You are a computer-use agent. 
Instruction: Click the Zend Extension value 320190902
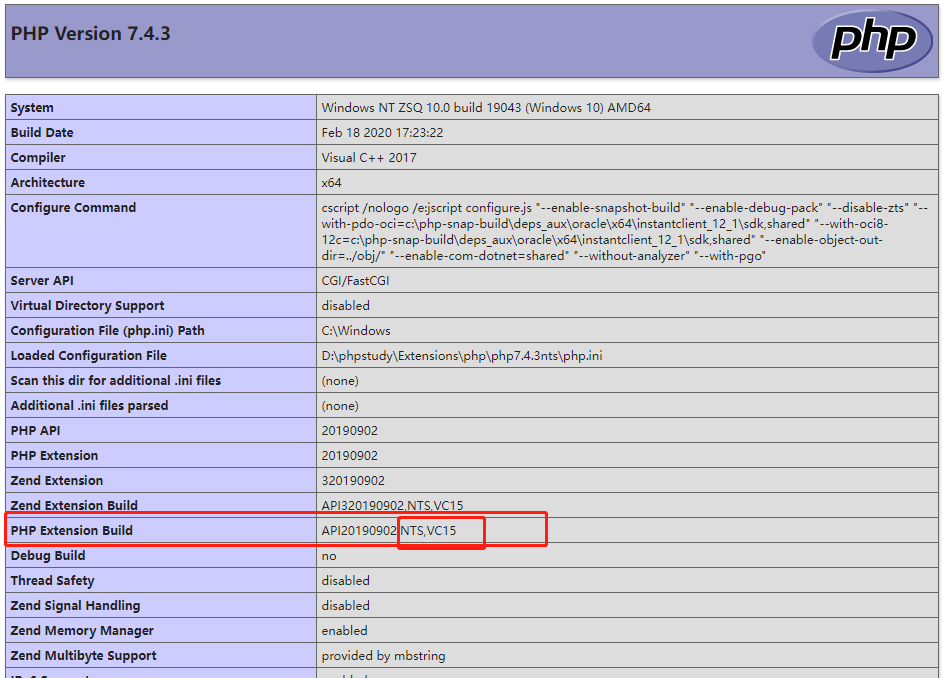point(352,481)
